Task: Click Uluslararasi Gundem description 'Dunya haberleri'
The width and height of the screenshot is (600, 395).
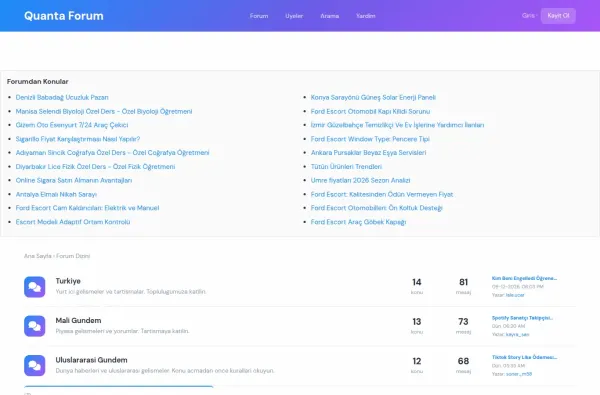Action: (x=165, y=371)
